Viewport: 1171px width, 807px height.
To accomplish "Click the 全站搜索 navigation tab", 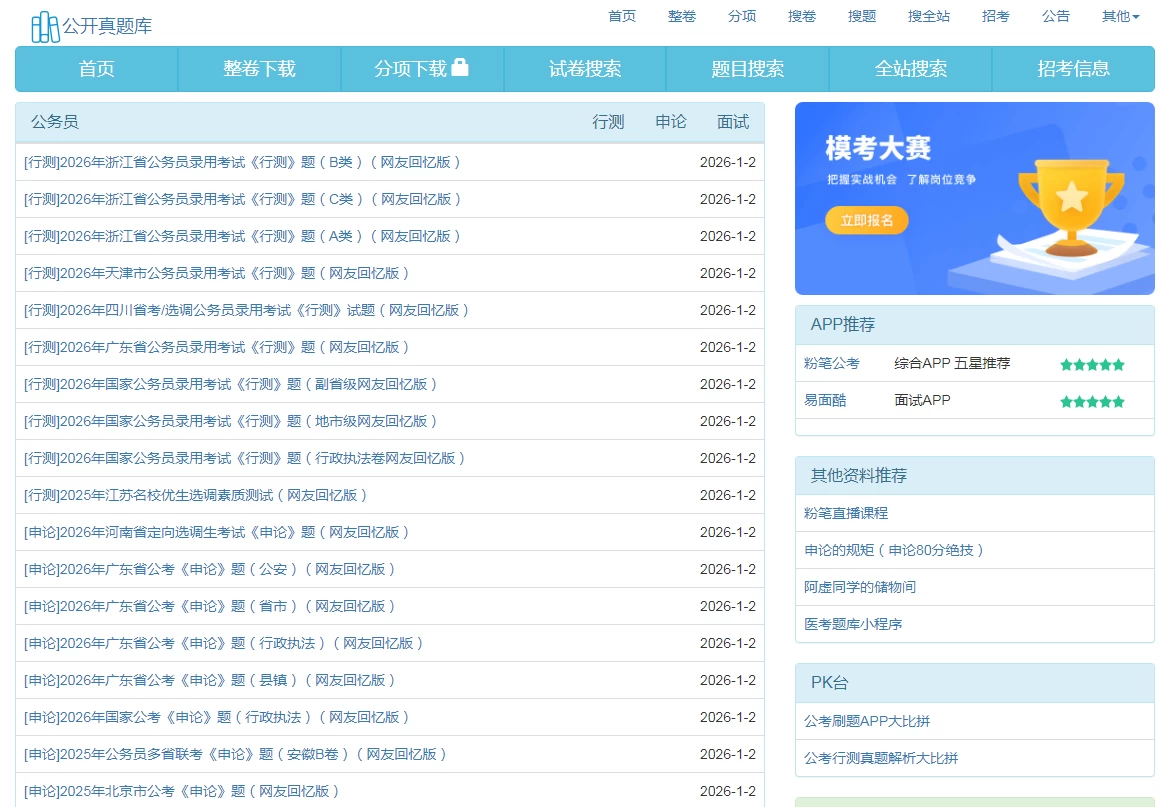I will (910, 69).
